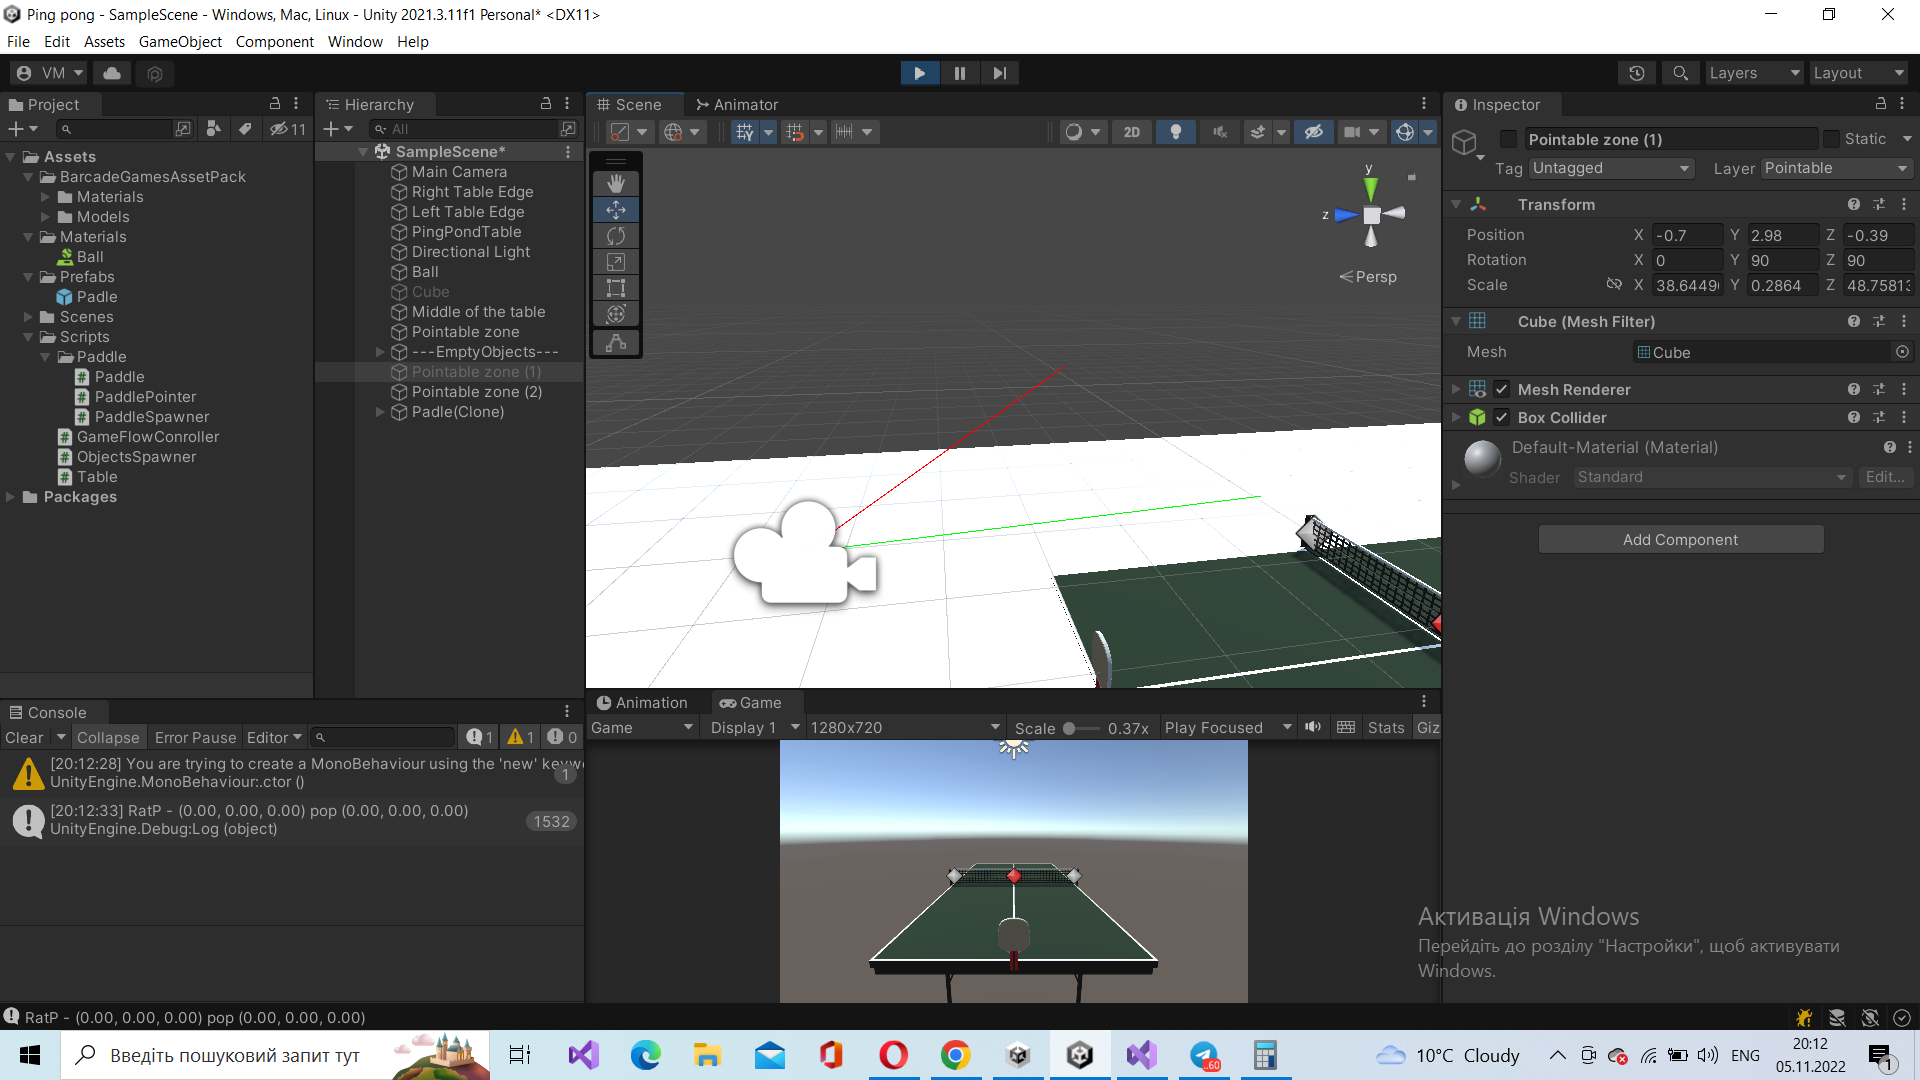1920x1080 pixels.
Task: Toggle Game view mute audio icon
Action: (1313, 727)
